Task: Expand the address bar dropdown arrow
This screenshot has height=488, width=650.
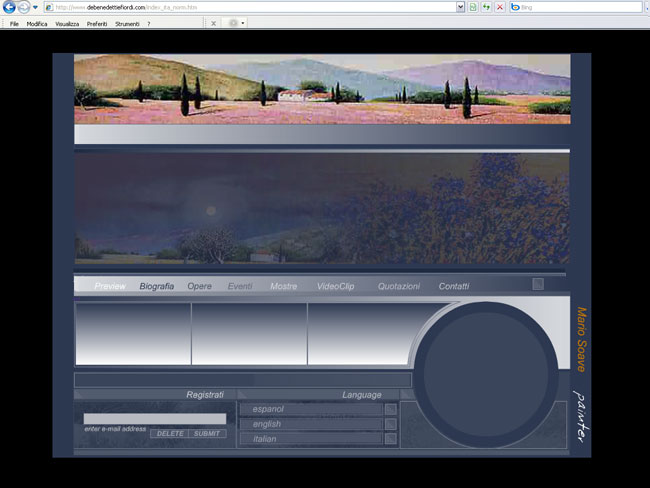Action: pyautogui.click(x=460, y=7)
